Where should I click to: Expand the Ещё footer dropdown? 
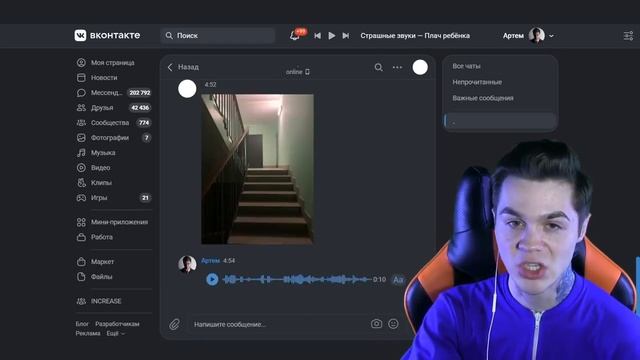116,333
